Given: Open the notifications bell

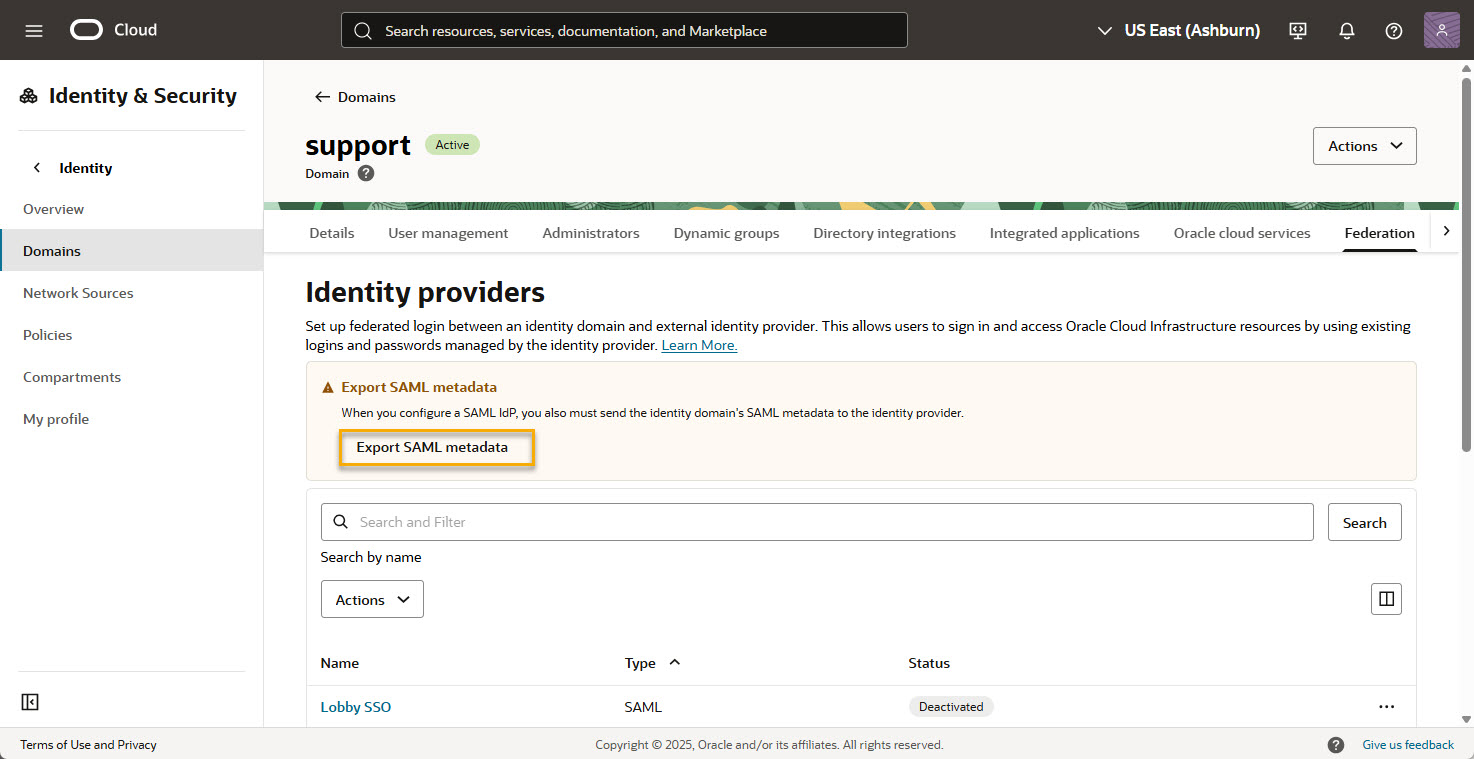Looking at the screenshot, I should pyautogui.click(x=1347, y=30).
